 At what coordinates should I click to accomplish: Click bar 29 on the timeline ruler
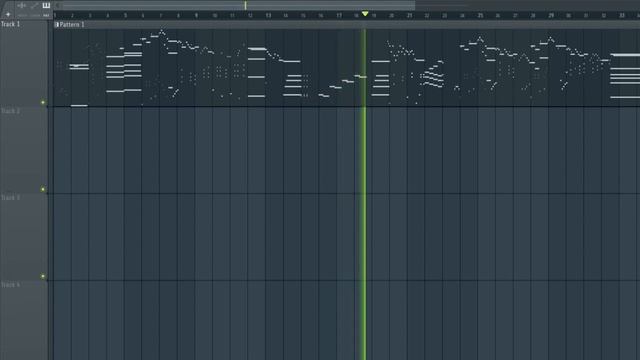click(551, 16)
